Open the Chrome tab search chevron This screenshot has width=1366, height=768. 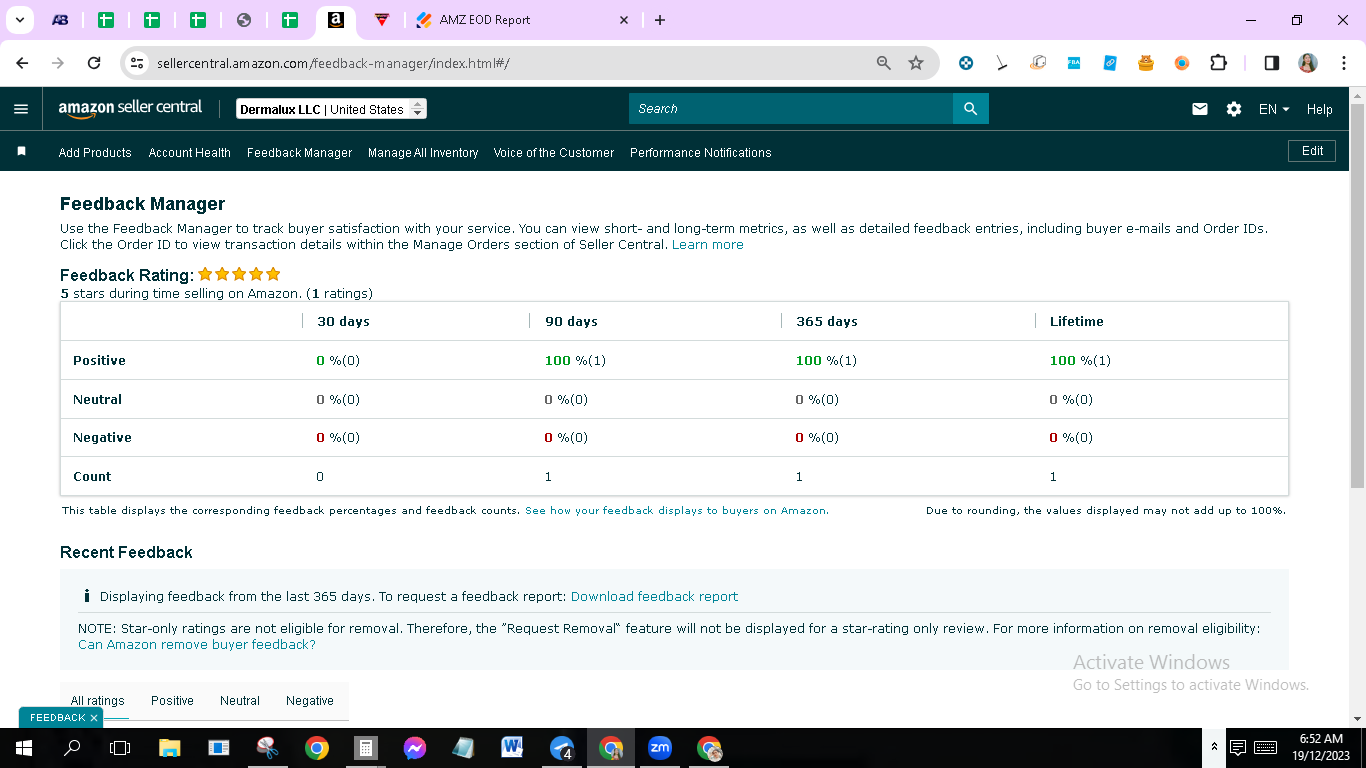(19, 20)
